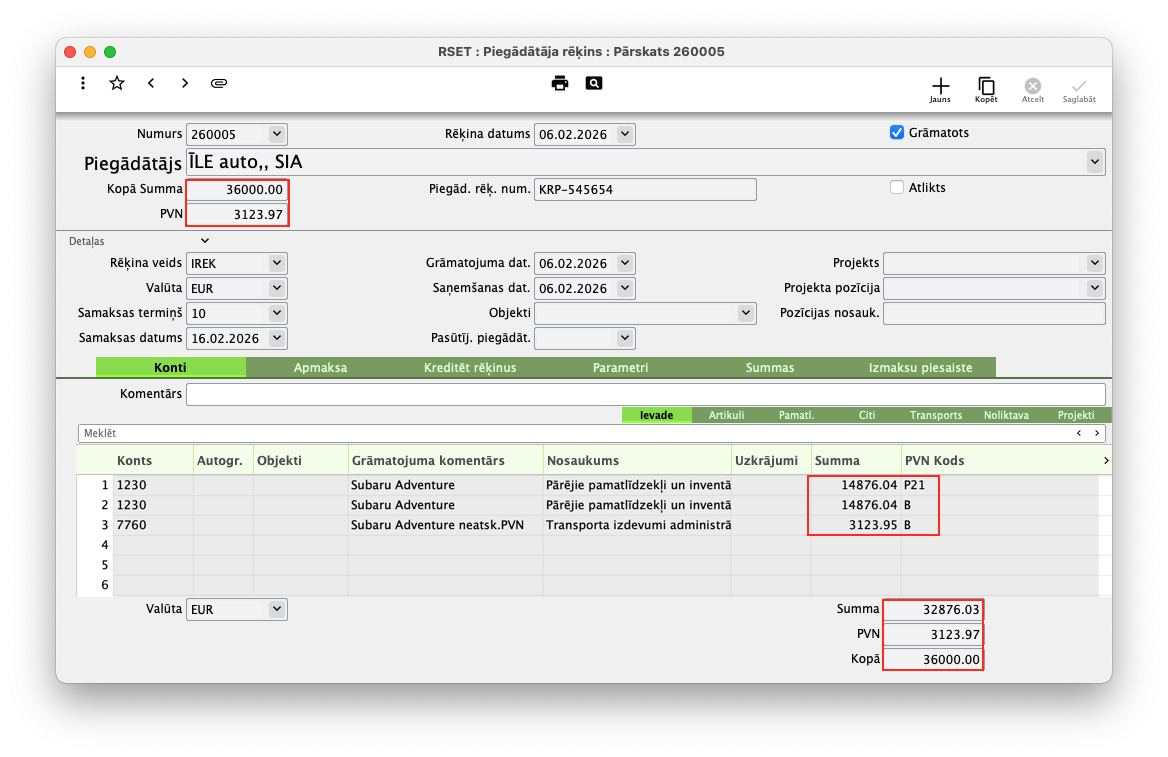Open the Rēķina veids dropdown
The image size is (1168, 757).
coord(277,263)
